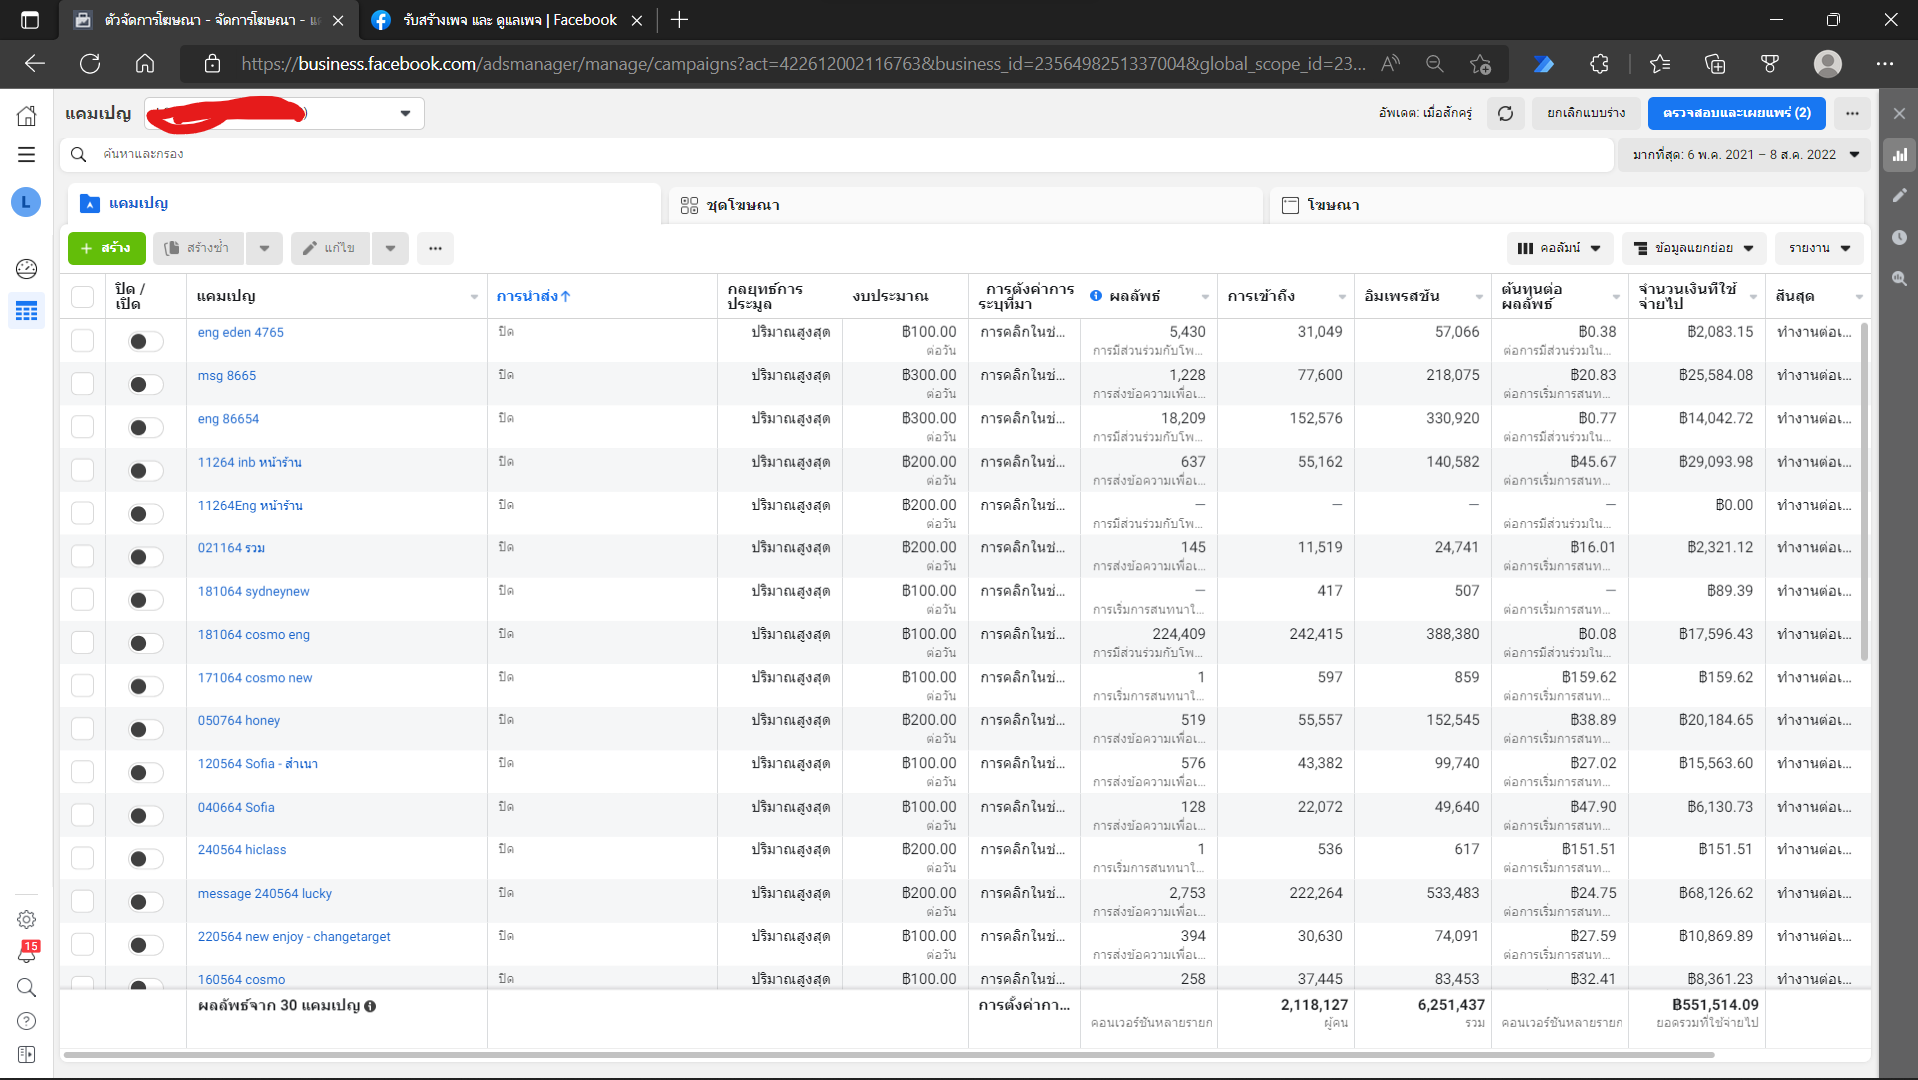Open the breakdown dropdown
The image size is (1918, 1080).
tap(1693, 248)
